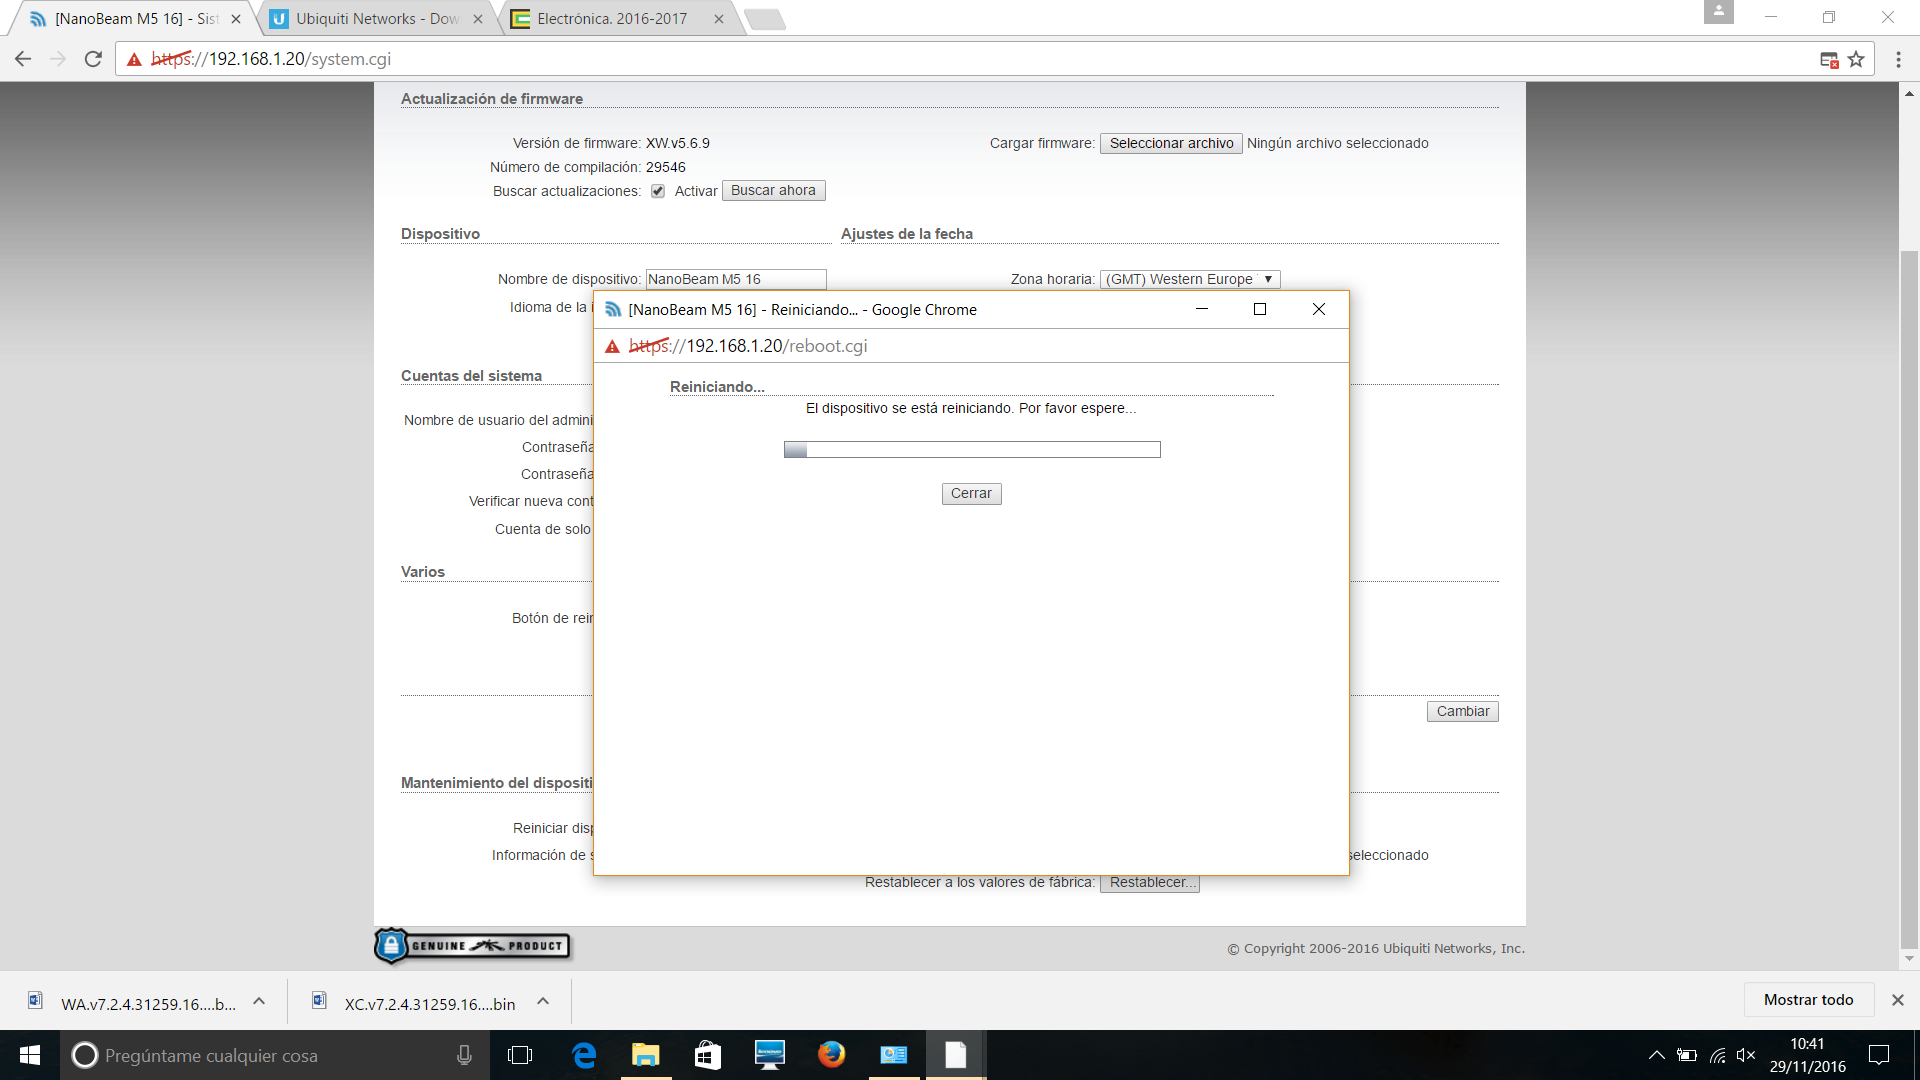Close the downloads bar
1920x1080 pixels.
point(1897,1000)
